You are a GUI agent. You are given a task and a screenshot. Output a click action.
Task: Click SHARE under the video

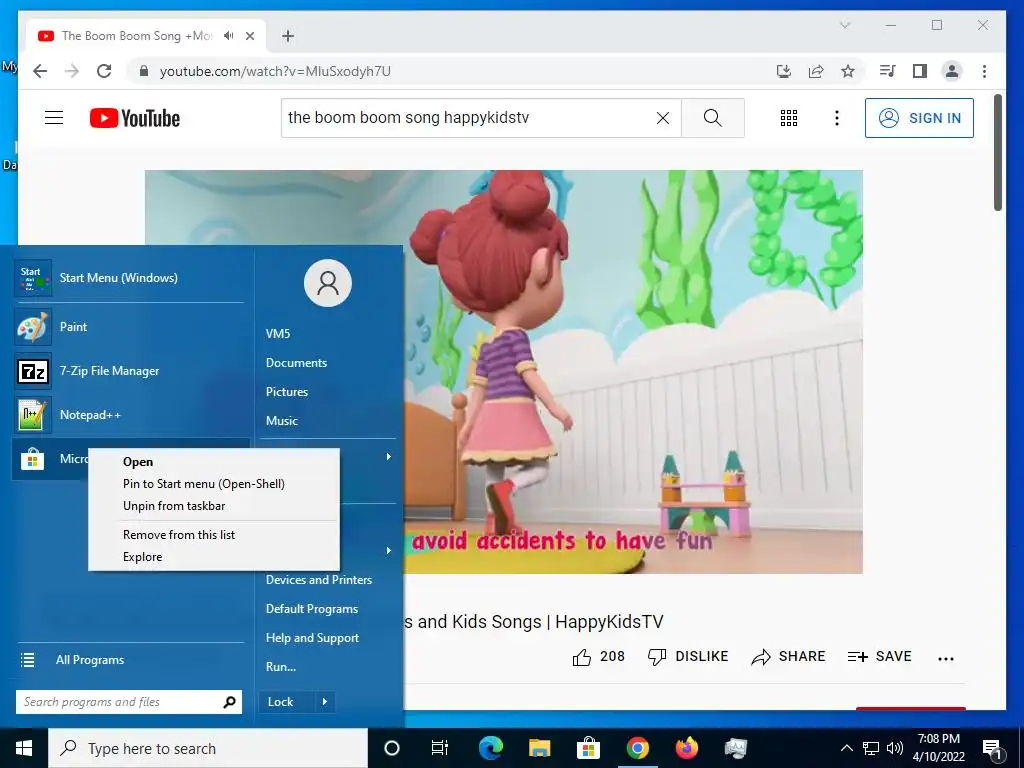[x=788, y=657]
